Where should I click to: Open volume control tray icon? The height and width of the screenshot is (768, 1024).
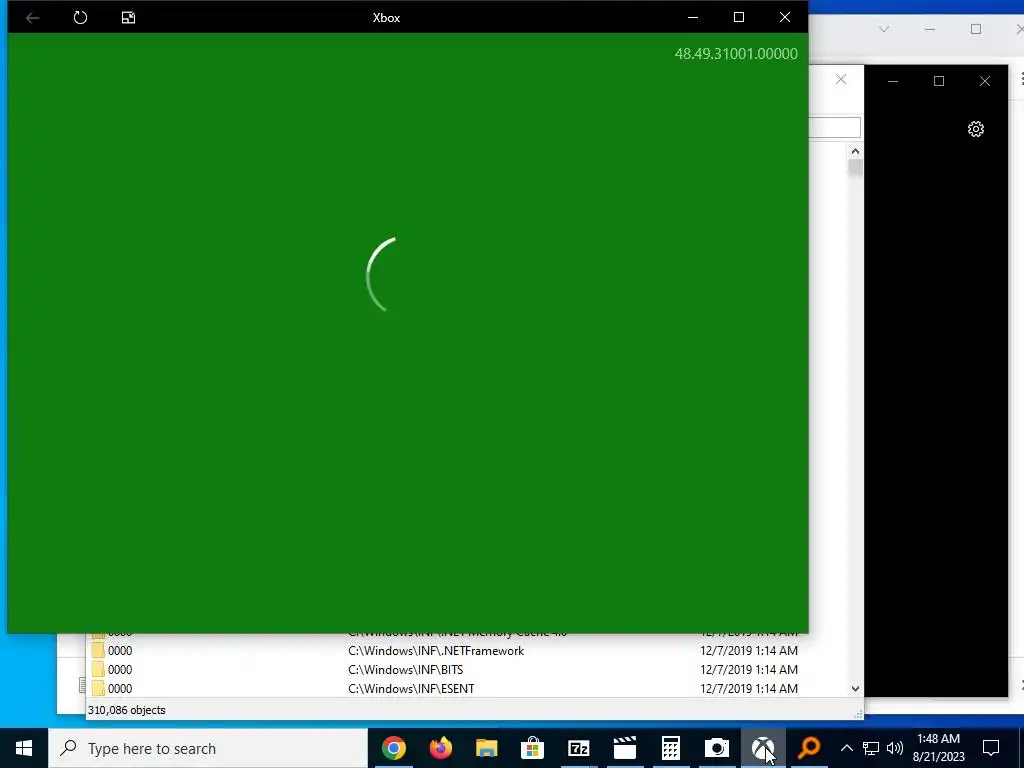point(895,748)
